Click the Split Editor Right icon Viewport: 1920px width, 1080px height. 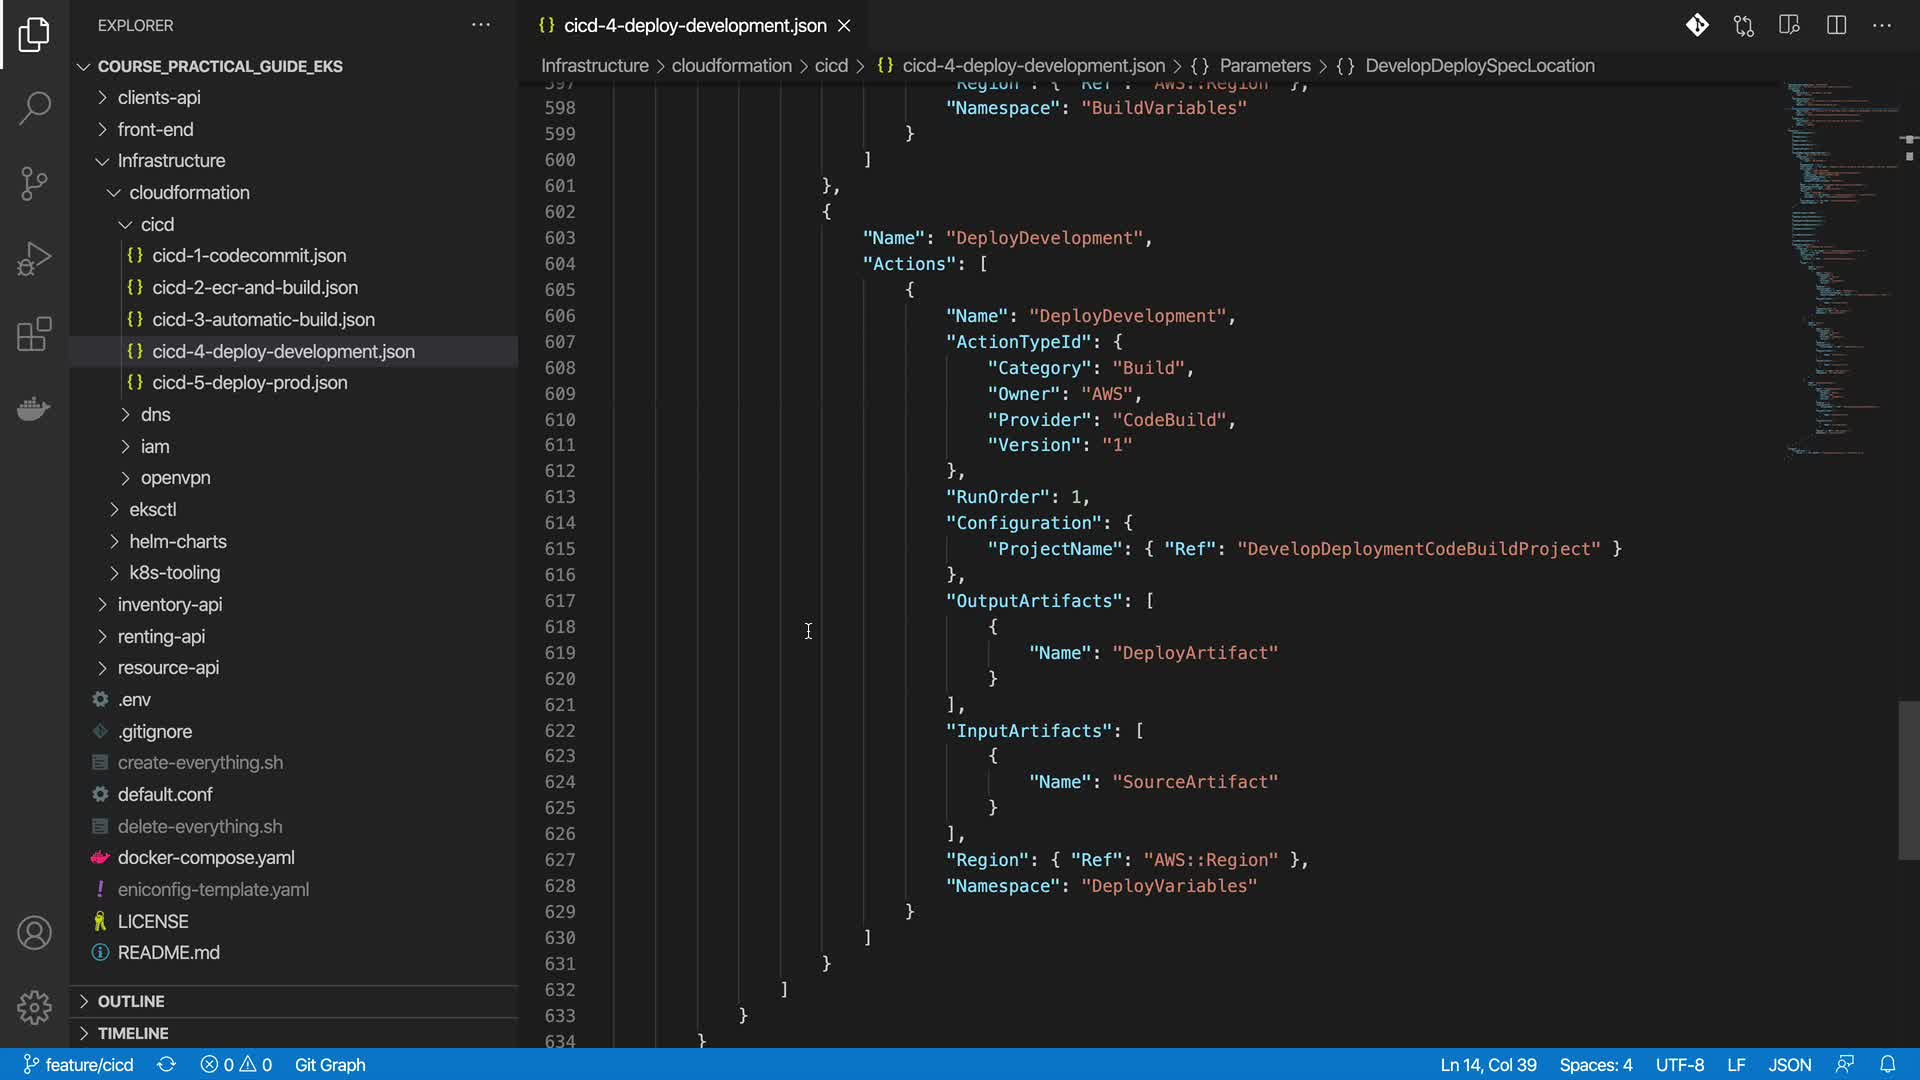[x=1836, y=25]
